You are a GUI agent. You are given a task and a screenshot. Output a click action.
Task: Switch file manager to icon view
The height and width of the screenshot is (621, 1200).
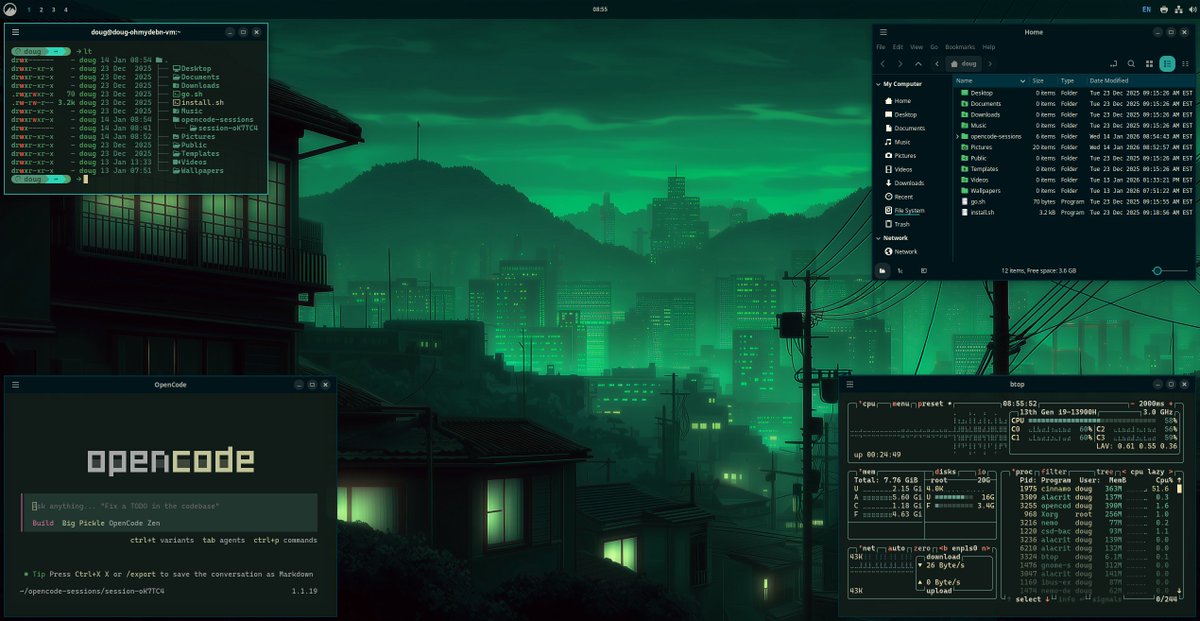[1149, 64]
